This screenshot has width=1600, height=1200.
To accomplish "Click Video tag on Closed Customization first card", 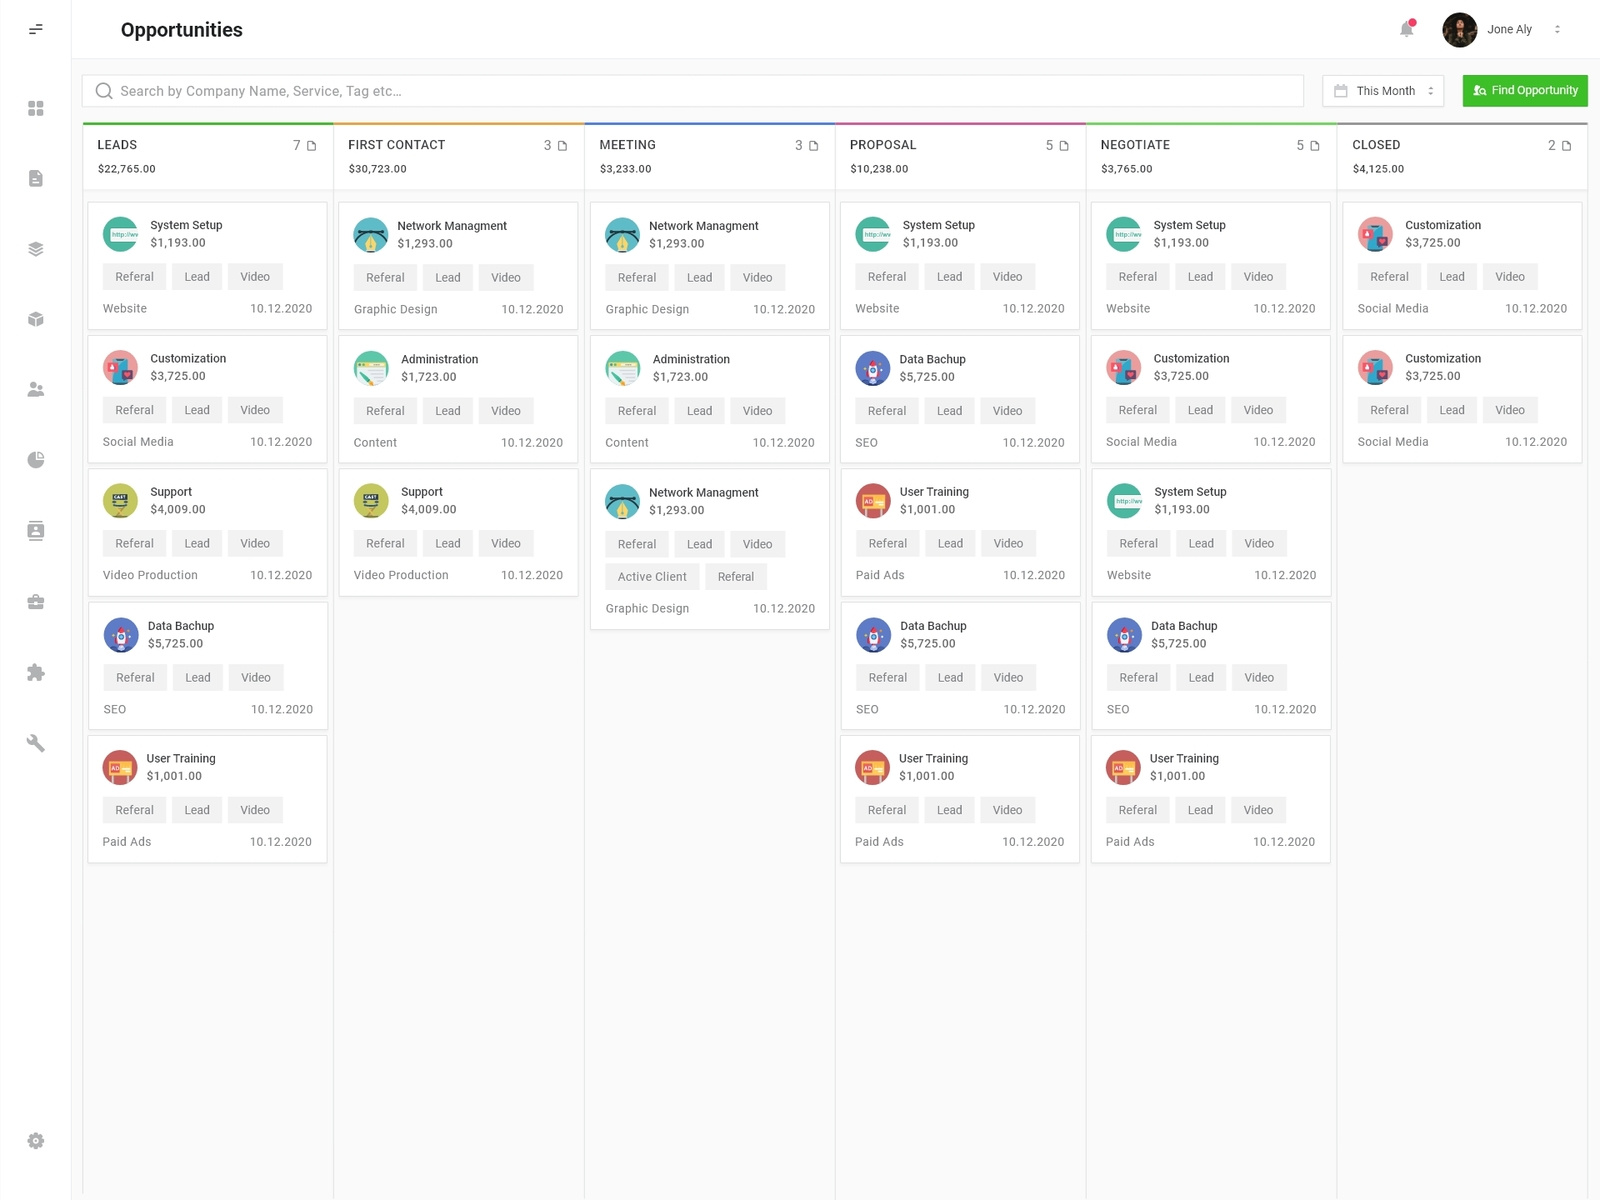I will (1510, 277).
